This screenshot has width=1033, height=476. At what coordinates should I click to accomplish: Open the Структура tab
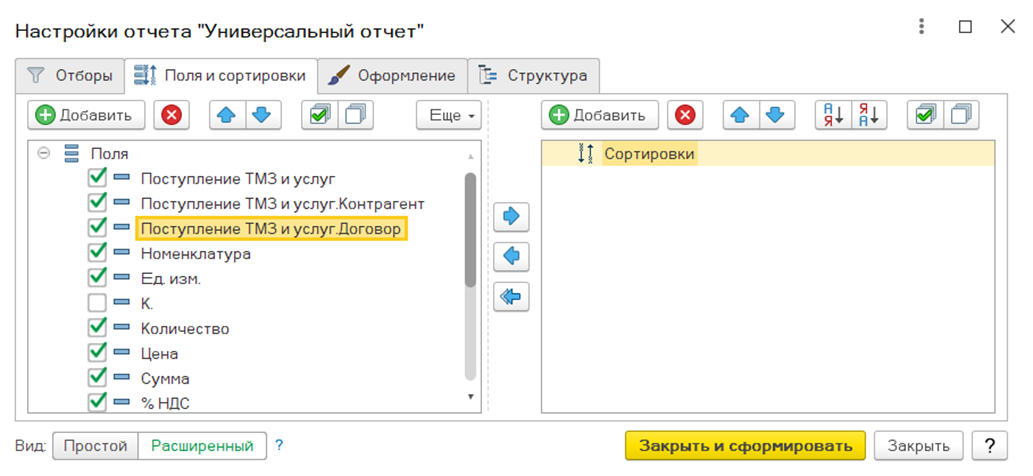click(x=534, y=75)
